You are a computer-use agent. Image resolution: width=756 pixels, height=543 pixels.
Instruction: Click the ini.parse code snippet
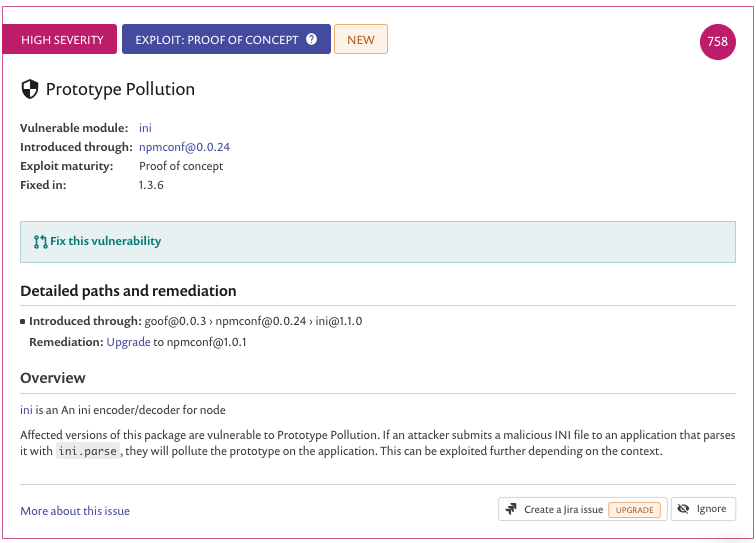tap(88, 451)
